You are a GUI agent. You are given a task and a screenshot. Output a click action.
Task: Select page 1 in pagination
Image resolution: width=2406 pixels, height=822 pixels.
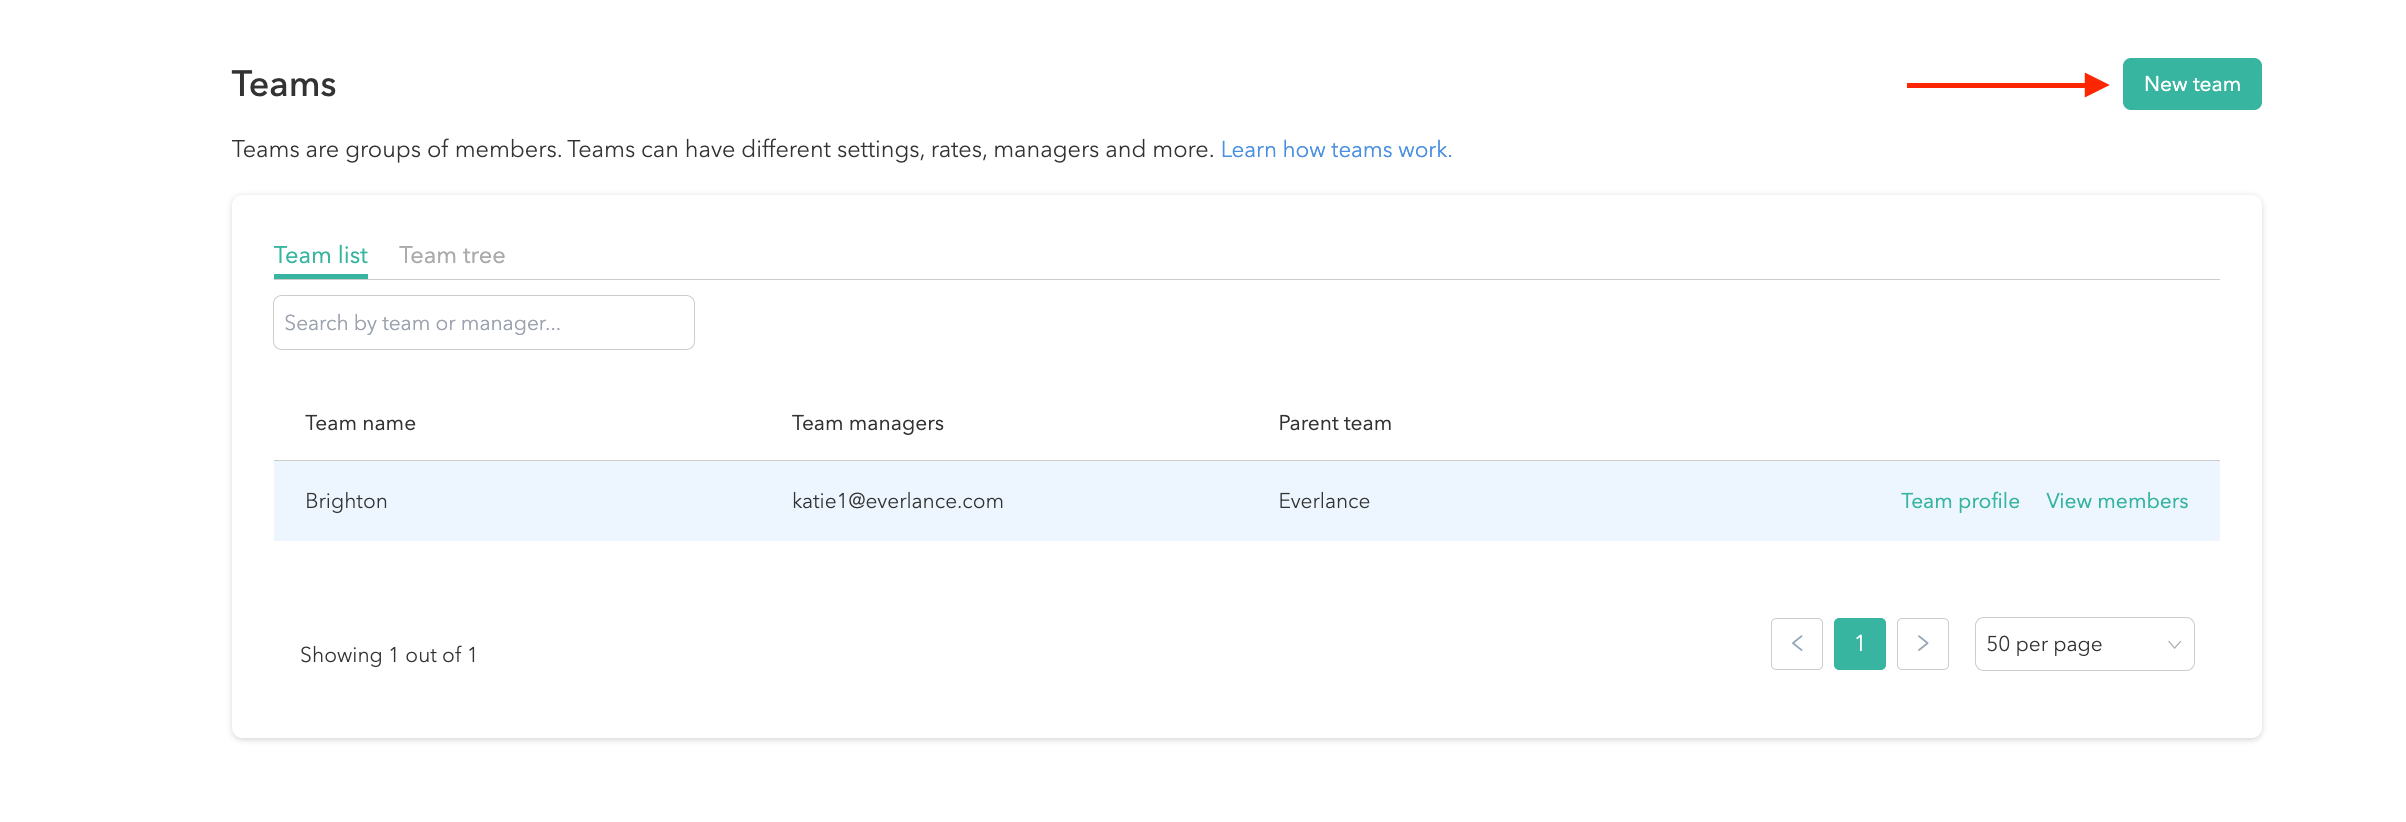click(1859, 644)
